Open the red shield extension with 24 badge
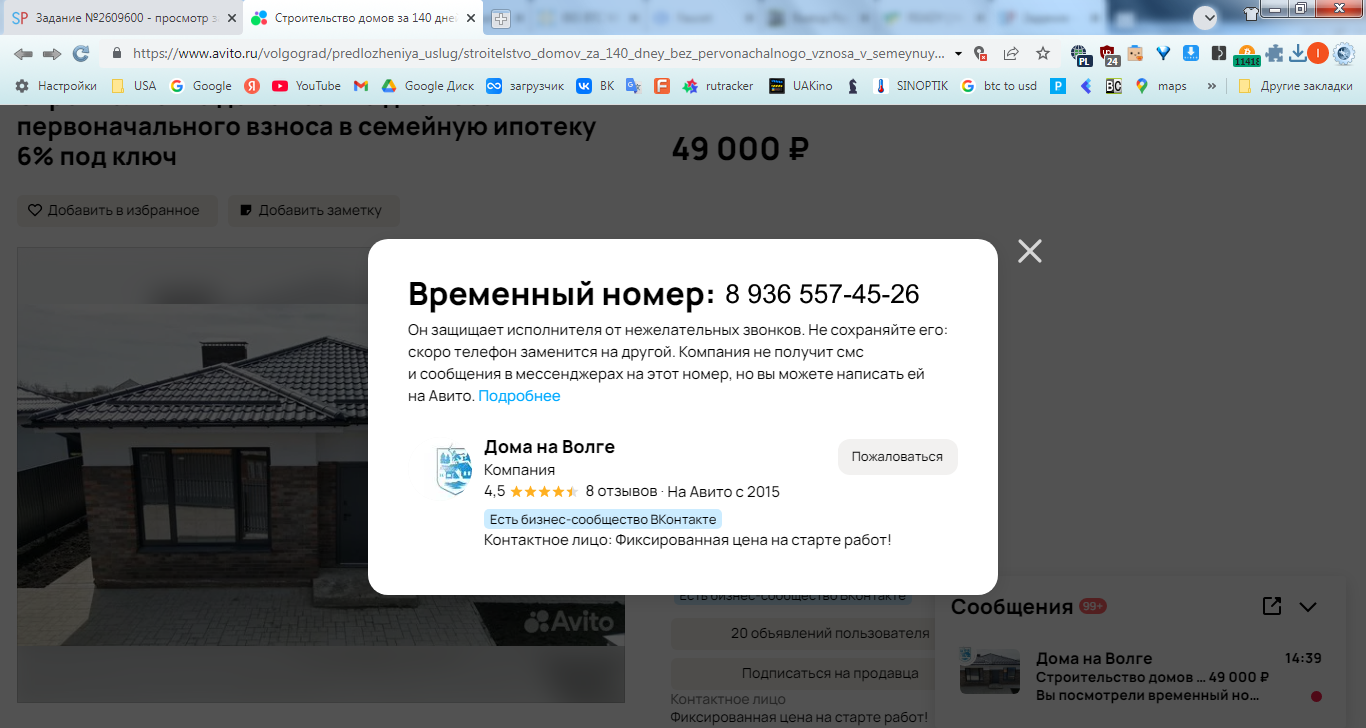 1109,55
